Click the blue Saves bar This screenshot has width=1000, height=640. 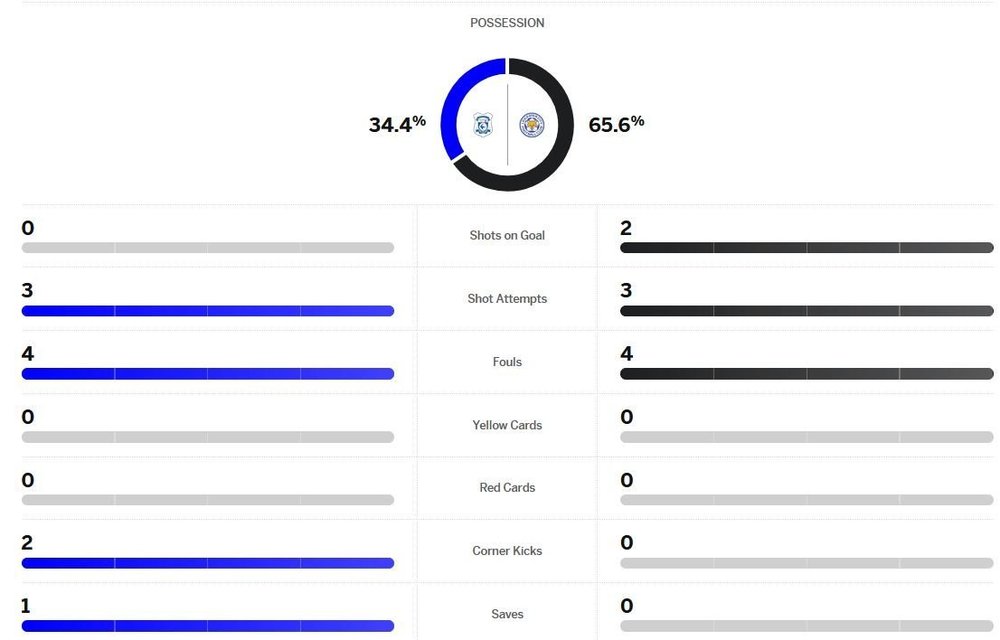pos(208,626)
